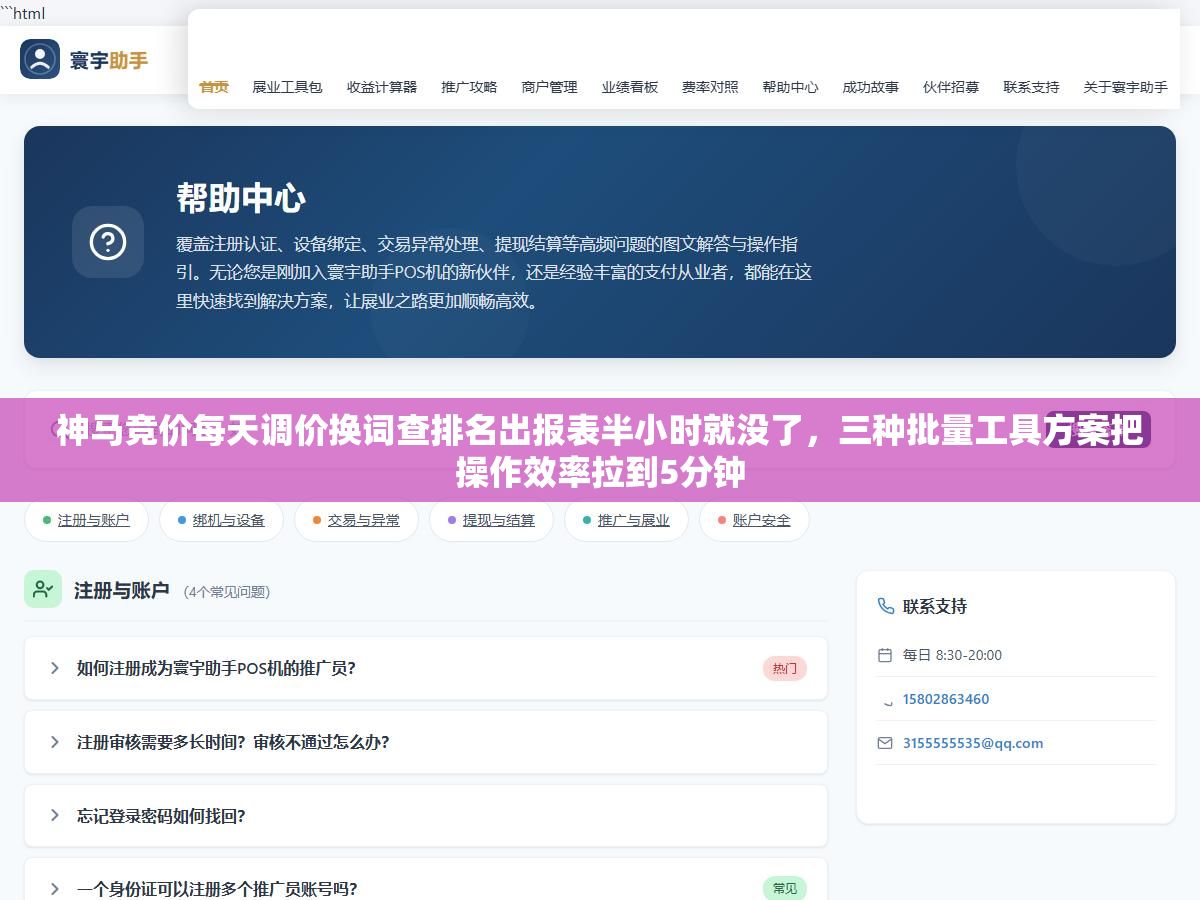Expand 忘记登录密码如何找回 question
Image resolution: width=1200 pixels, height=900 pixels.
coord(426,816)
